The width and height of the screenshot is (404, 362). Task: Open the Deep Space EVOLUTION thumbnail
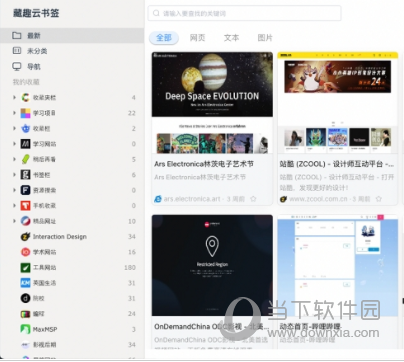(212, 103)
